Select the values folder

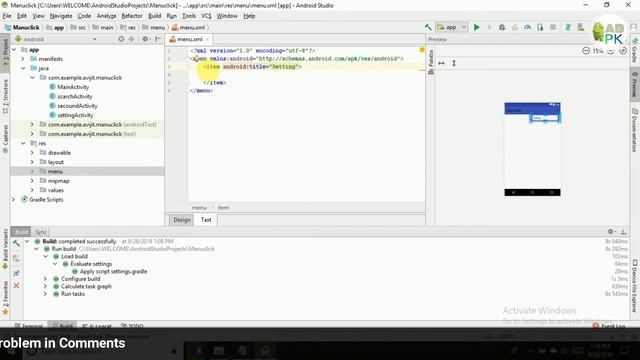(x=56, y=190)
